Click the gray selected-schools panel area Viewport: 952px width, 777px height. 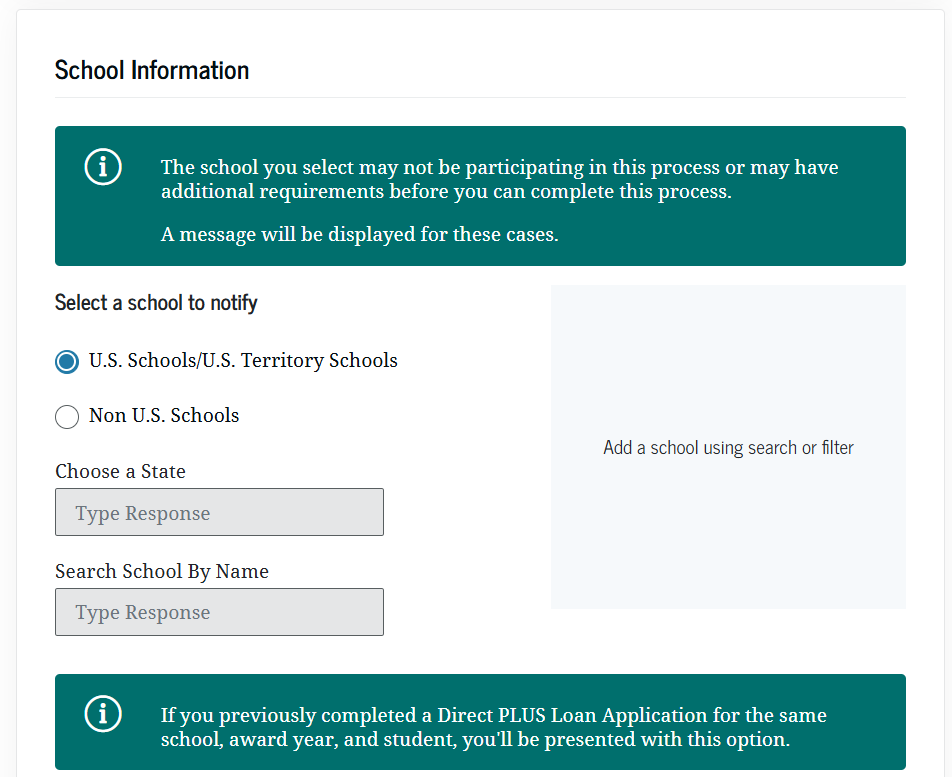[x=728, y=540]
